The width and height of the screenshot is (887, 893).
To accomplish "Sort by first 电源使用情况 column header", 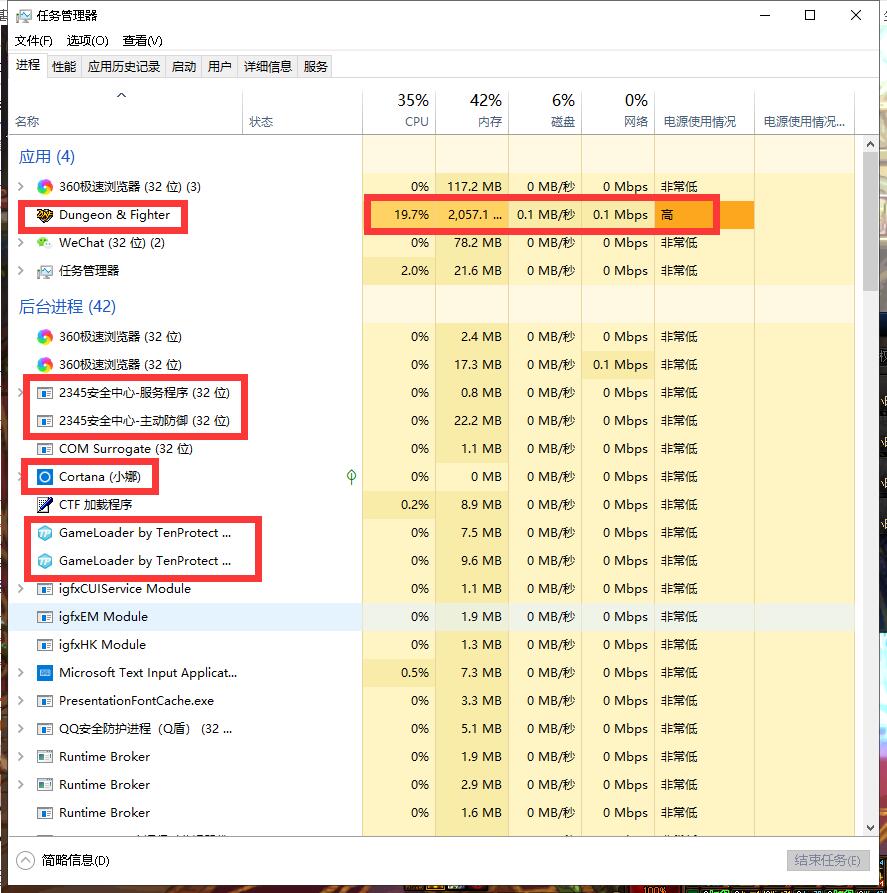I will 705,112.
